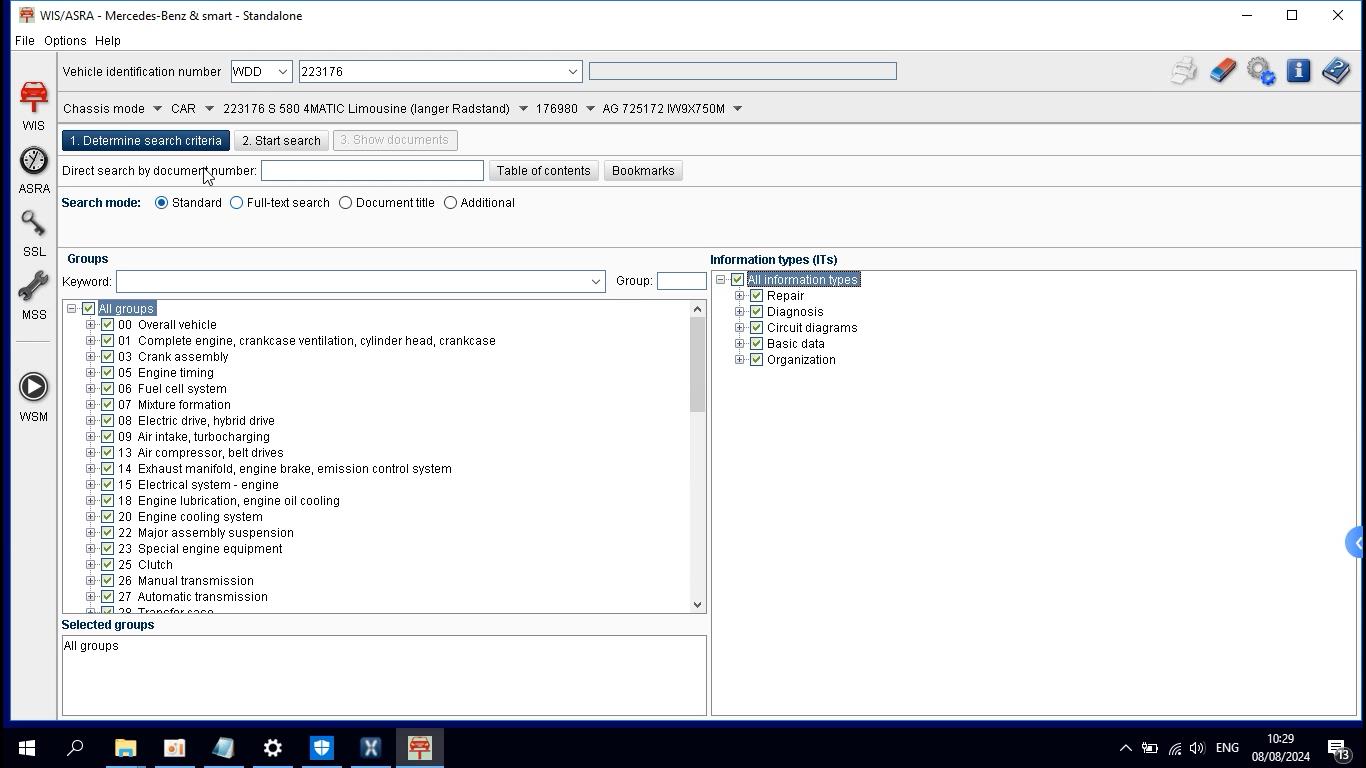
Task: Toggle All information types checkbox
Action: tap(737, 280)
